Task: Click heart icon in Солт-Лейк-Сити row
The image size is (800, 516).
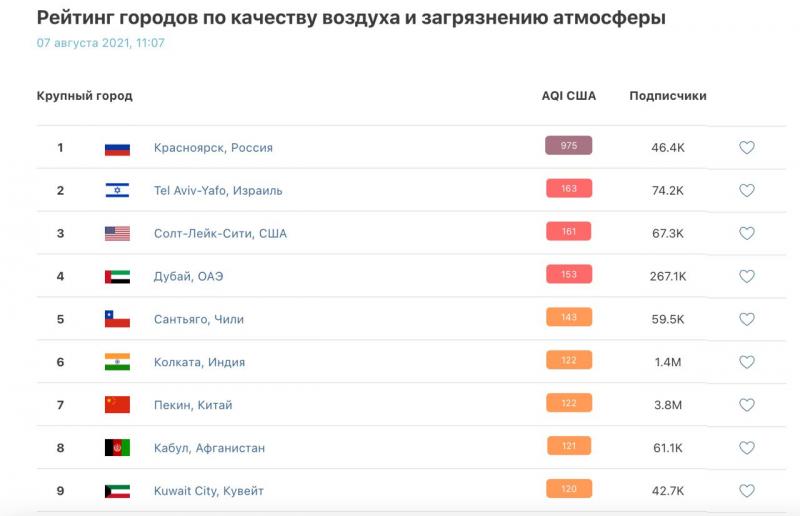Action: coord(746,233)
